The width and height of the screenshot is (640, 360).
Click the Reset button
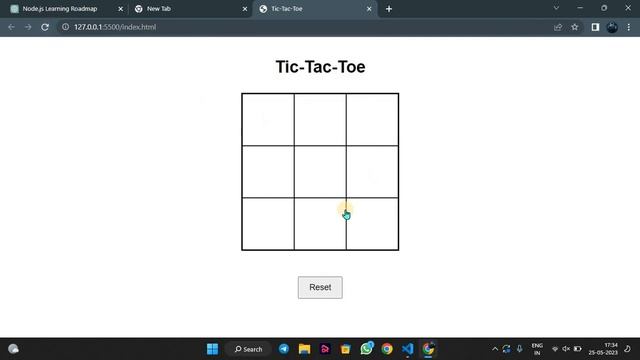tap(320, 287)
